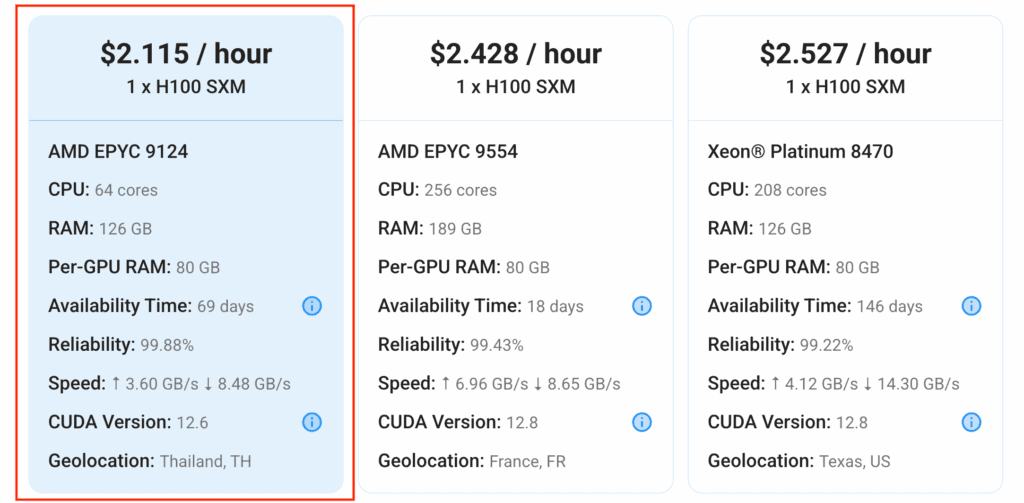Click the 99.88% reliability value
Viewport: 1024px width, 503px height.
pos(167,346)
